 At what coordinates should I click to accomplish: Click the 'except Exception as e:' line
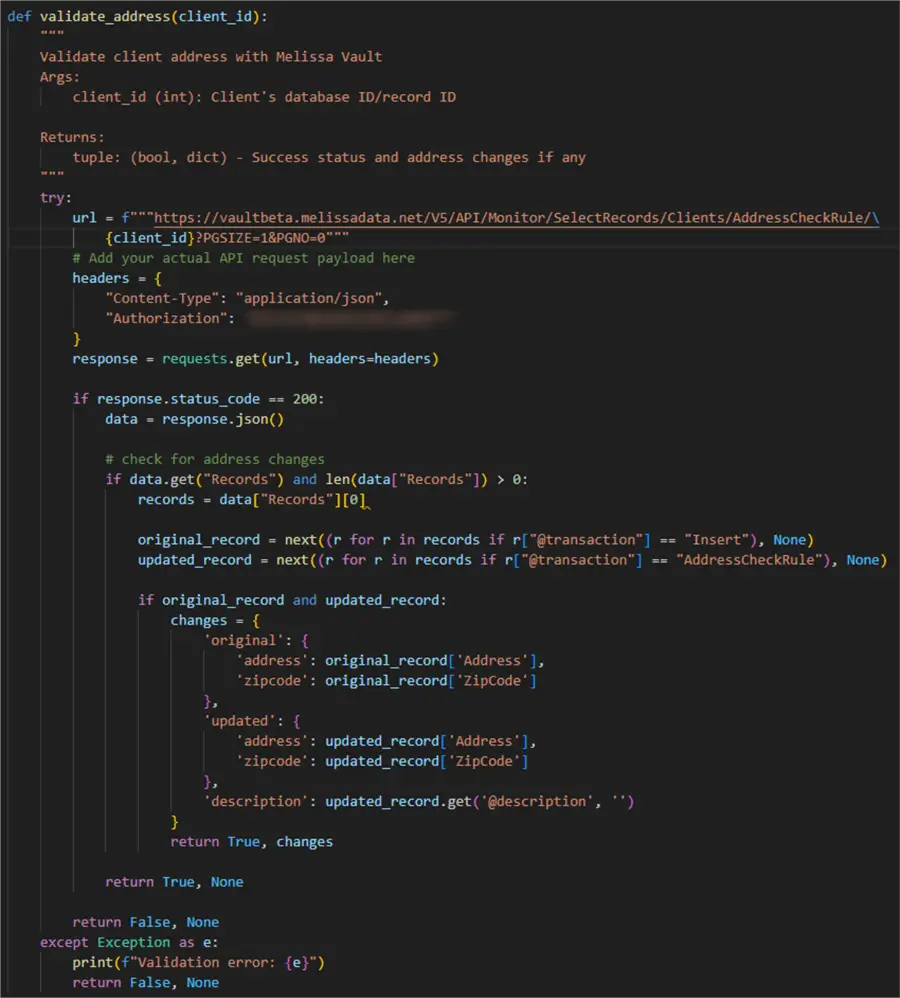(x=129, y=943)
